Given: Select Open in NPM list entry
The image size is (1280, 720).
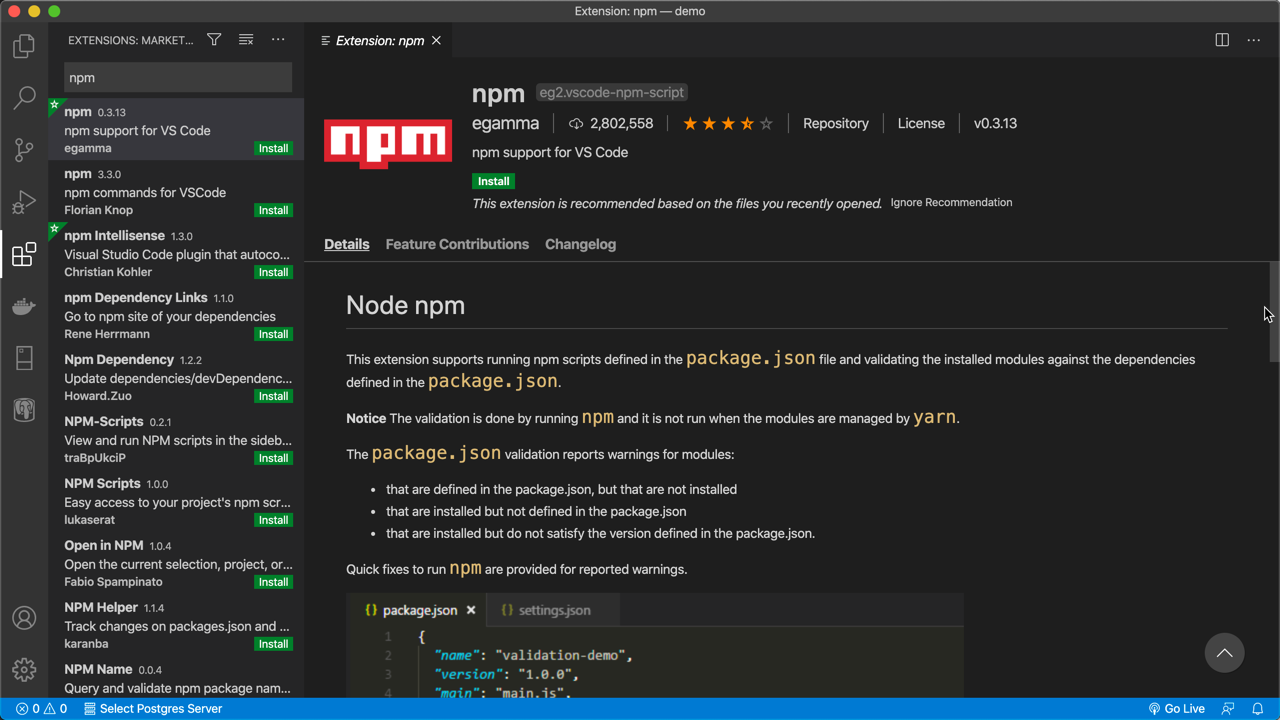Looking at the screenshot, I should tap(176, 563).
